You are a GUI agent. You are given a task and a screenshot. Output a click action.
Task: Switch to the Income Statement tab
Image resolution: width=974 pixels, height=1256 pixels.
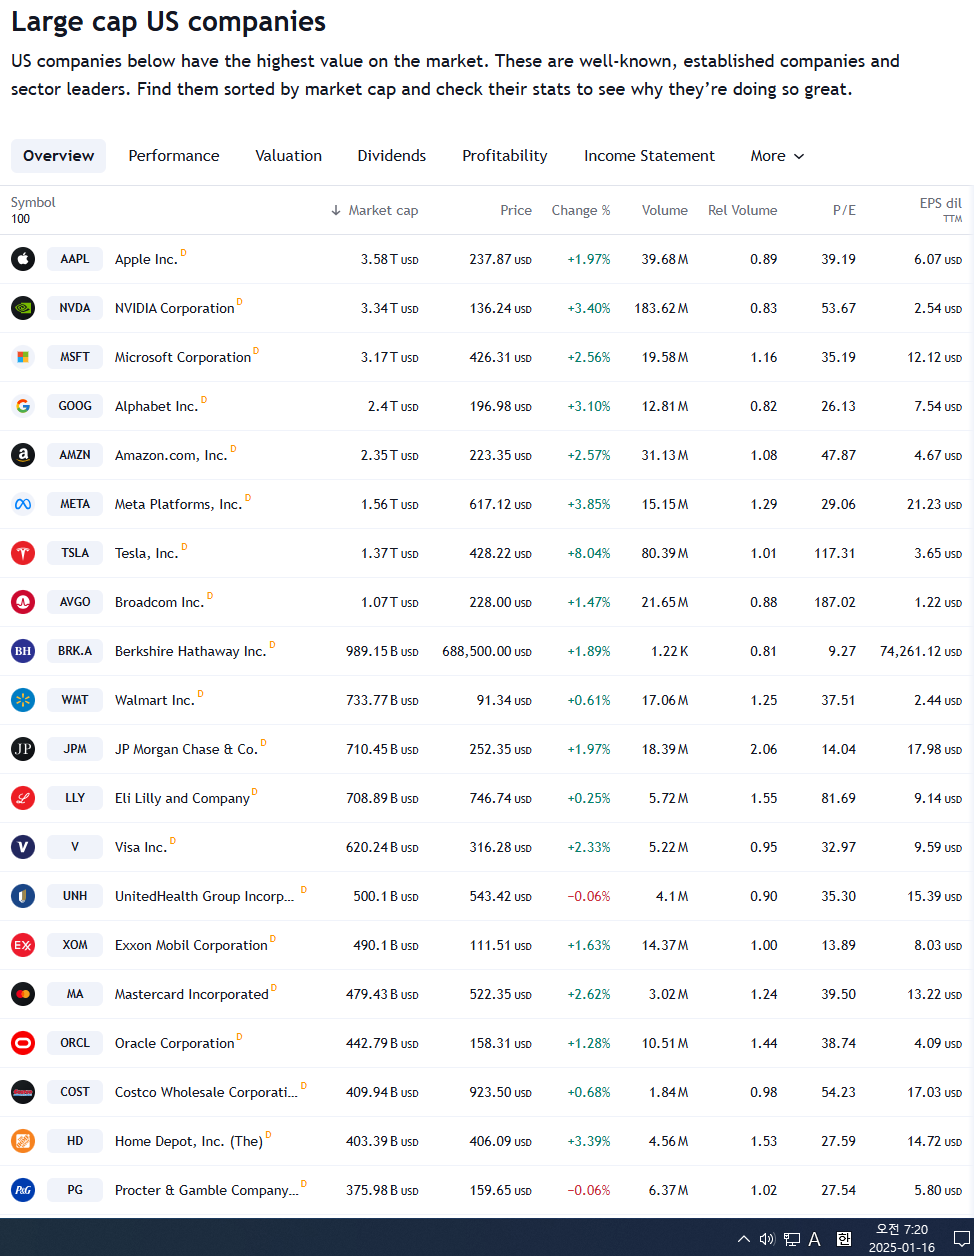[x=649, y=156]
